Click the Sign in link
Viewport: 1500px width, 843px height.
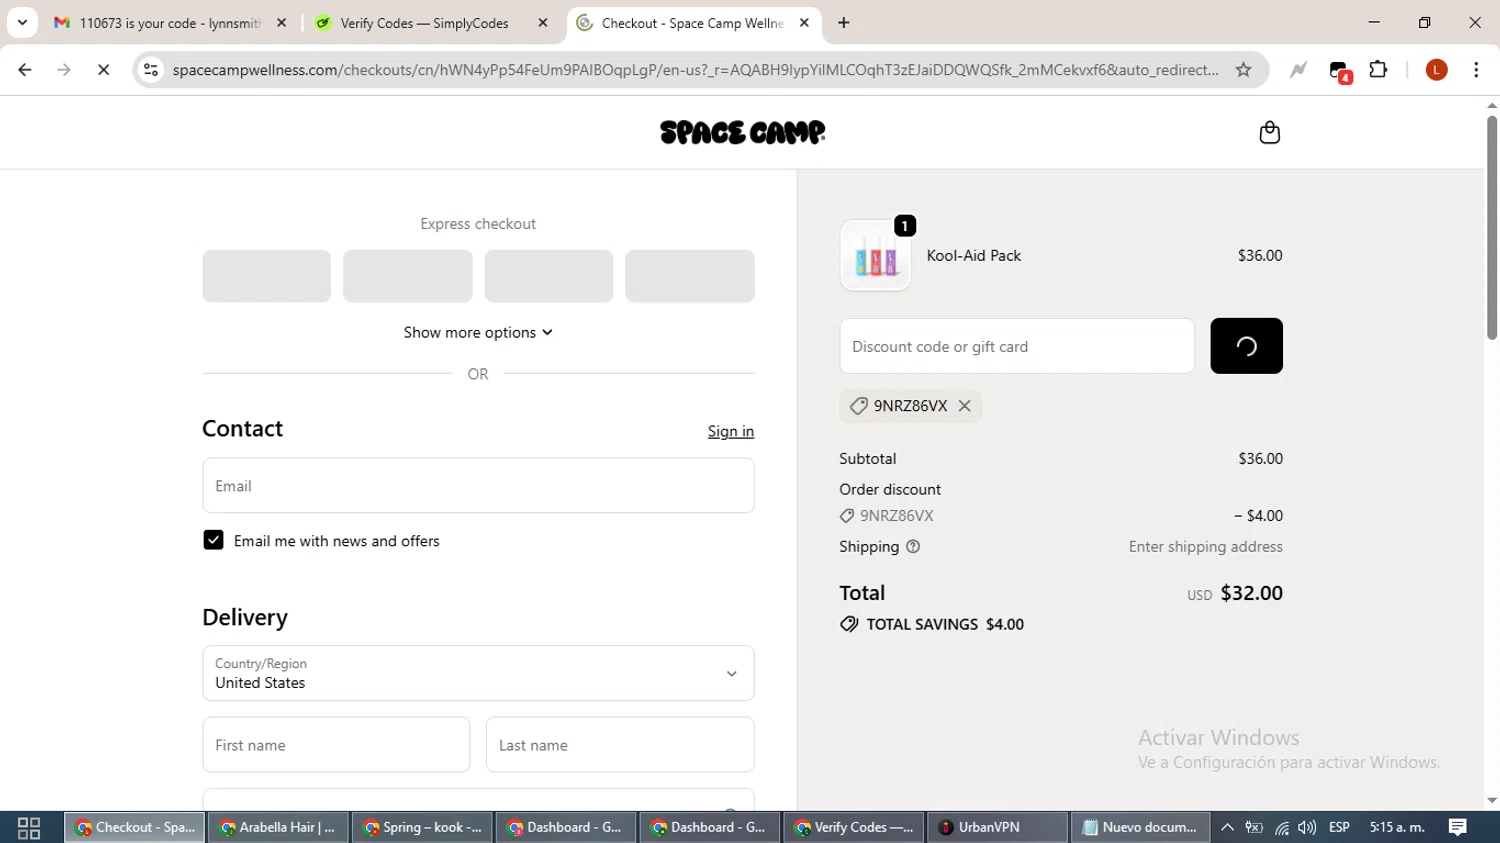731,431
